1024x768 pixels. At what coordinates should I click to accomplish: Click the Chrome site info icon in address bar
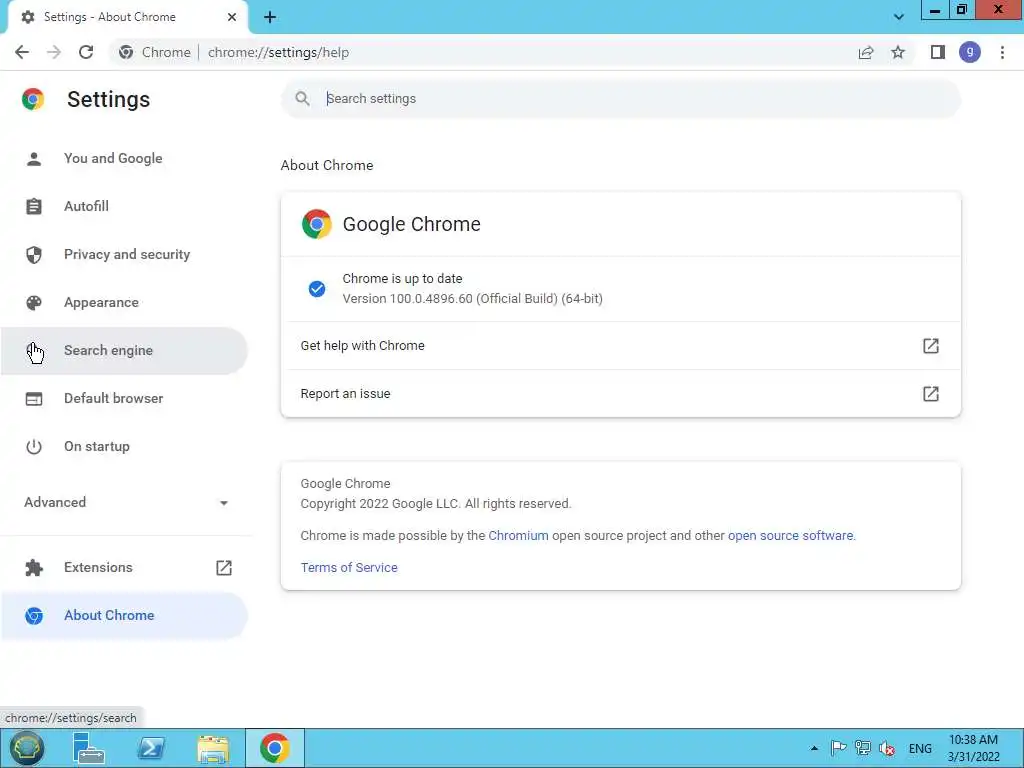click(x=126, y=52)
